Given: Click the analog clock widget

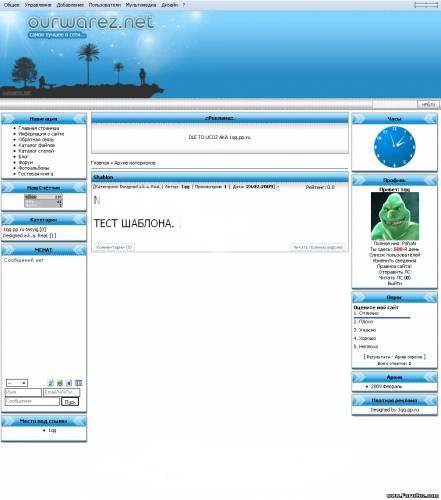Looking at the screenshot, I should 395,147.
